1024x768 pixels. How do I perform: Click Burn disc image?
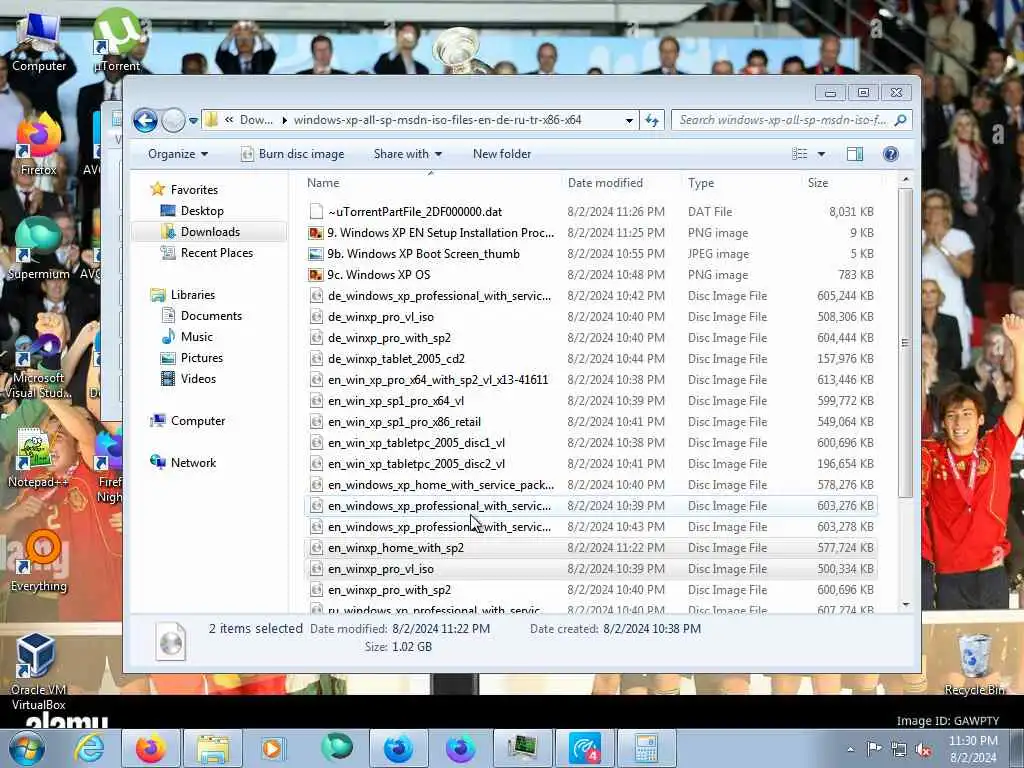[293, 154]
